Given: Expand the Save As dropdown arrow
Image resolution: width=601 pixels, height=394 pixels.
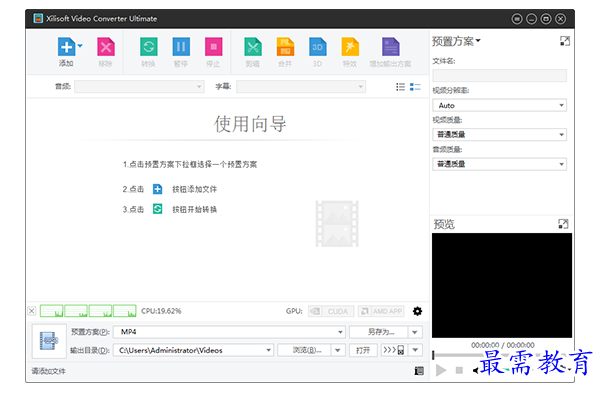Looking at the screenshot, I should (x=415, y=332).
